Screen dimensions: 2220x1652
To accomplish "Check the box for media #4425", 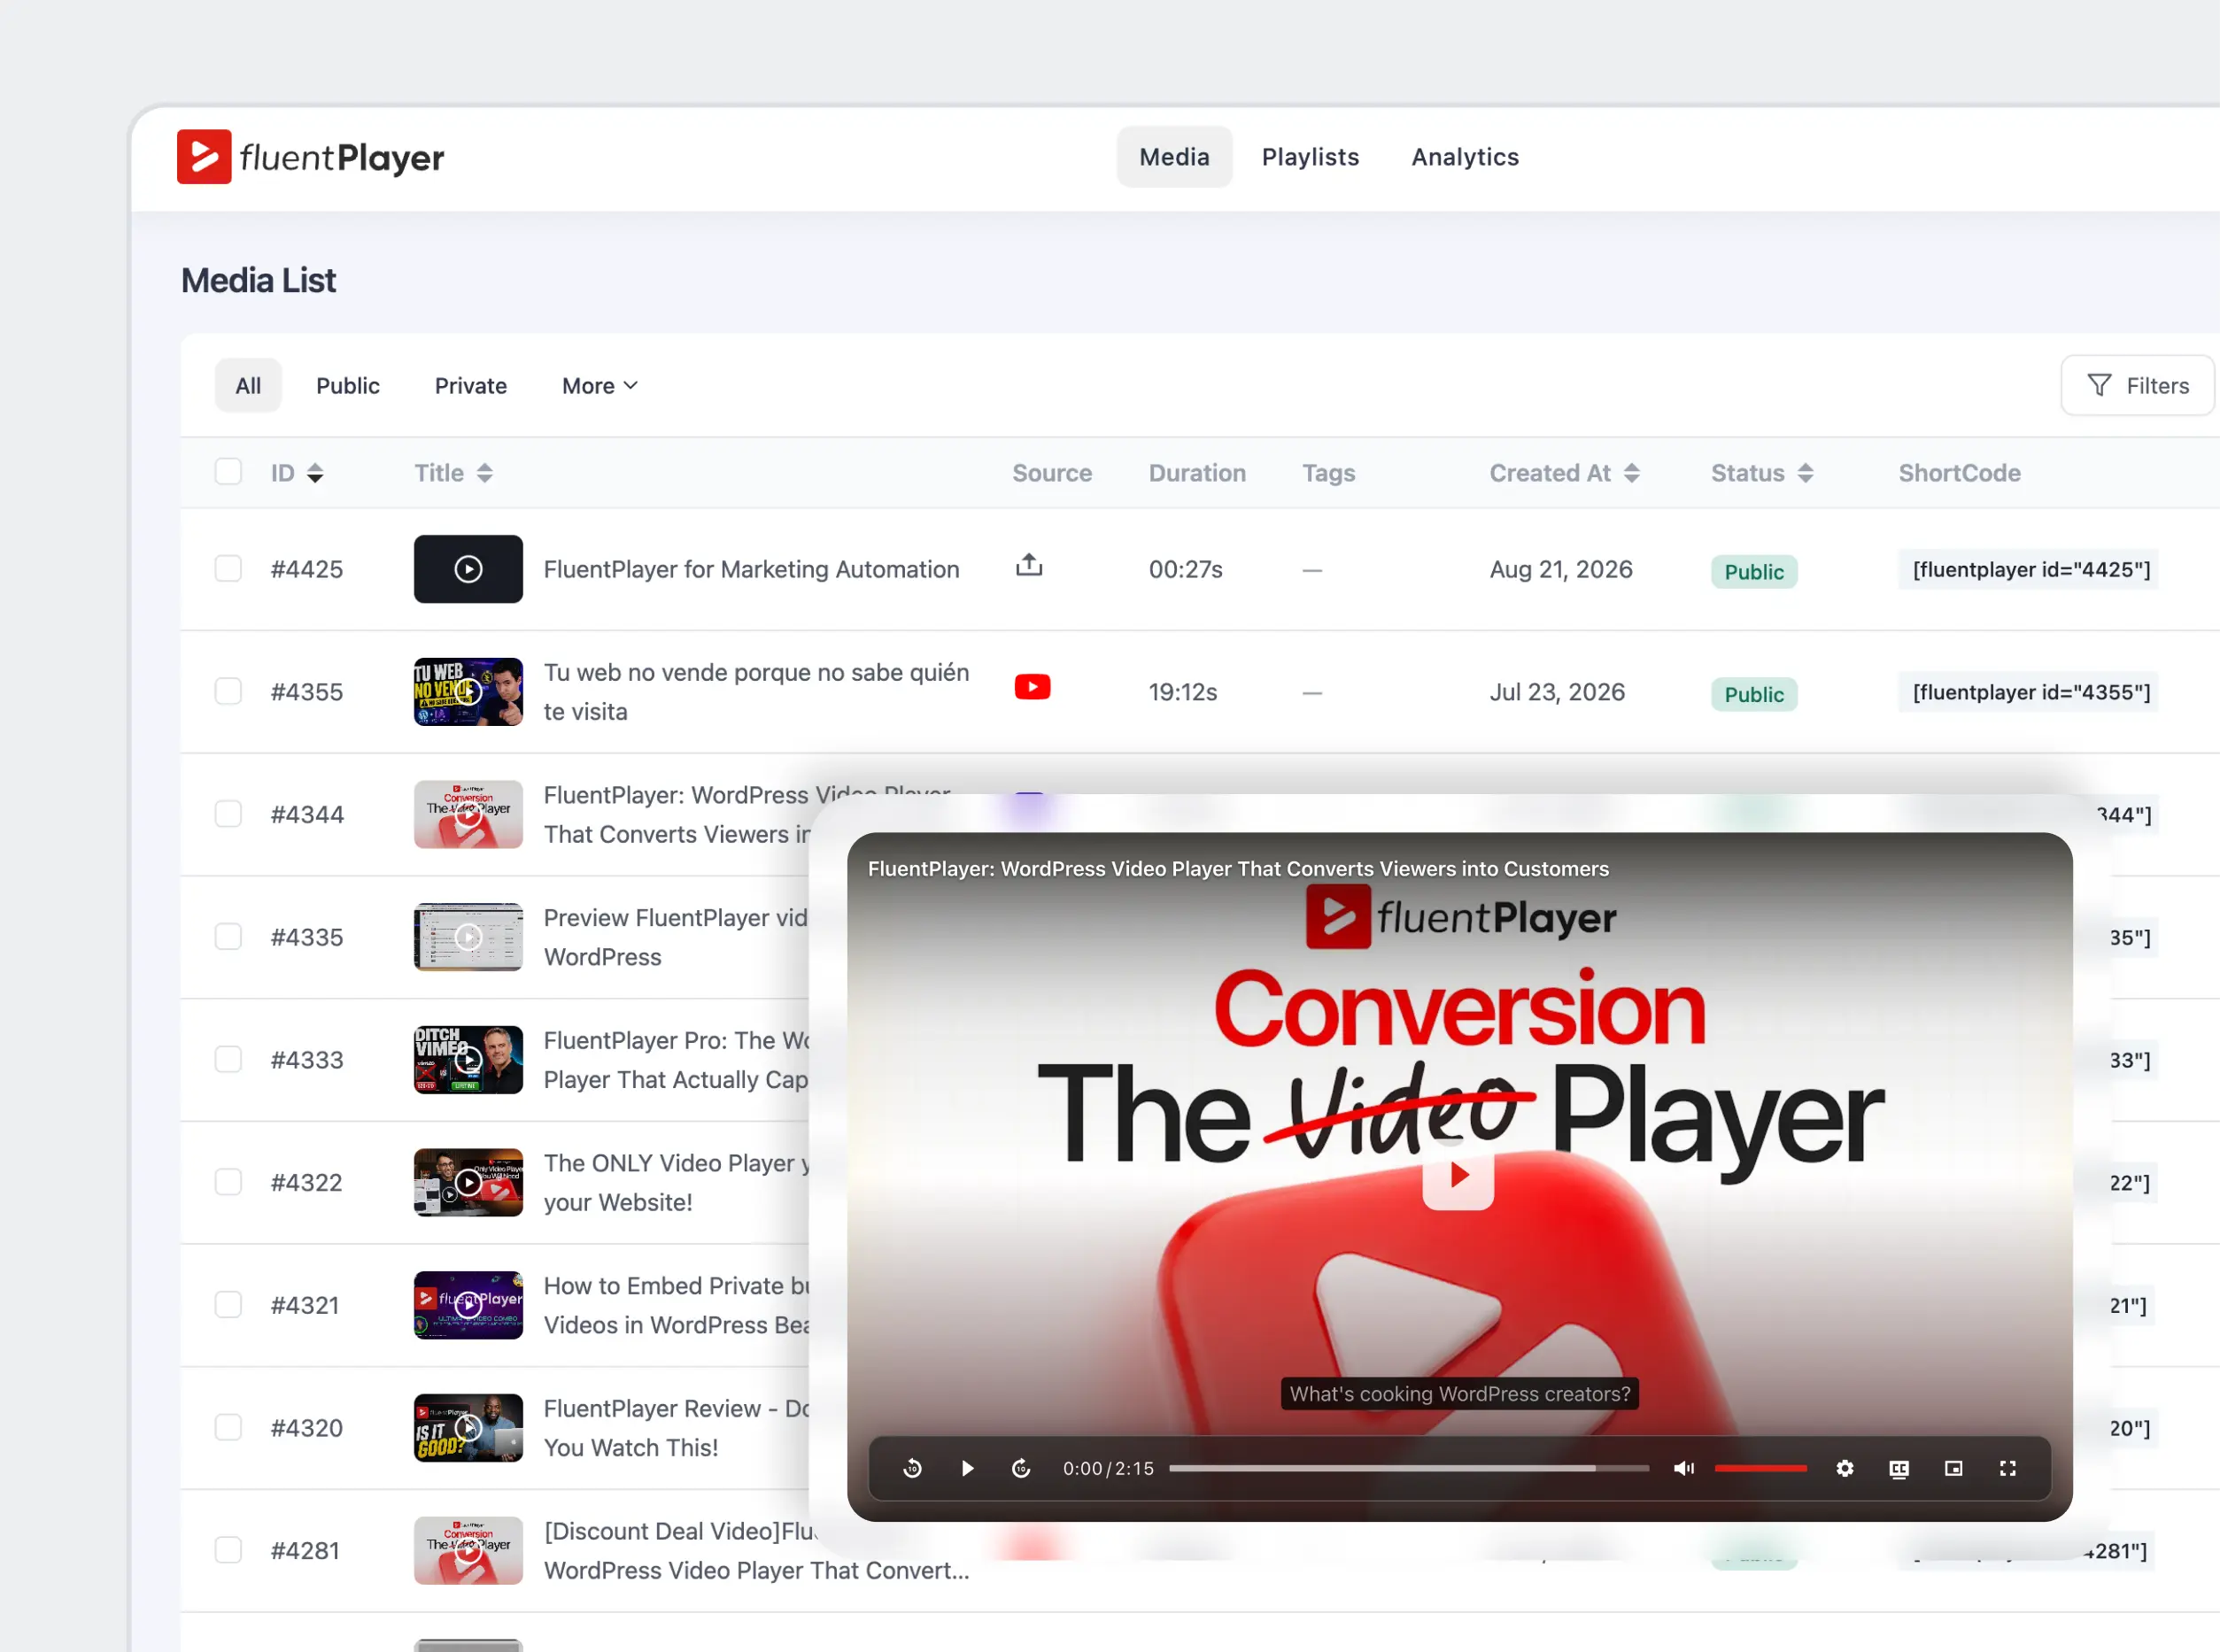I will click(228, 569).
